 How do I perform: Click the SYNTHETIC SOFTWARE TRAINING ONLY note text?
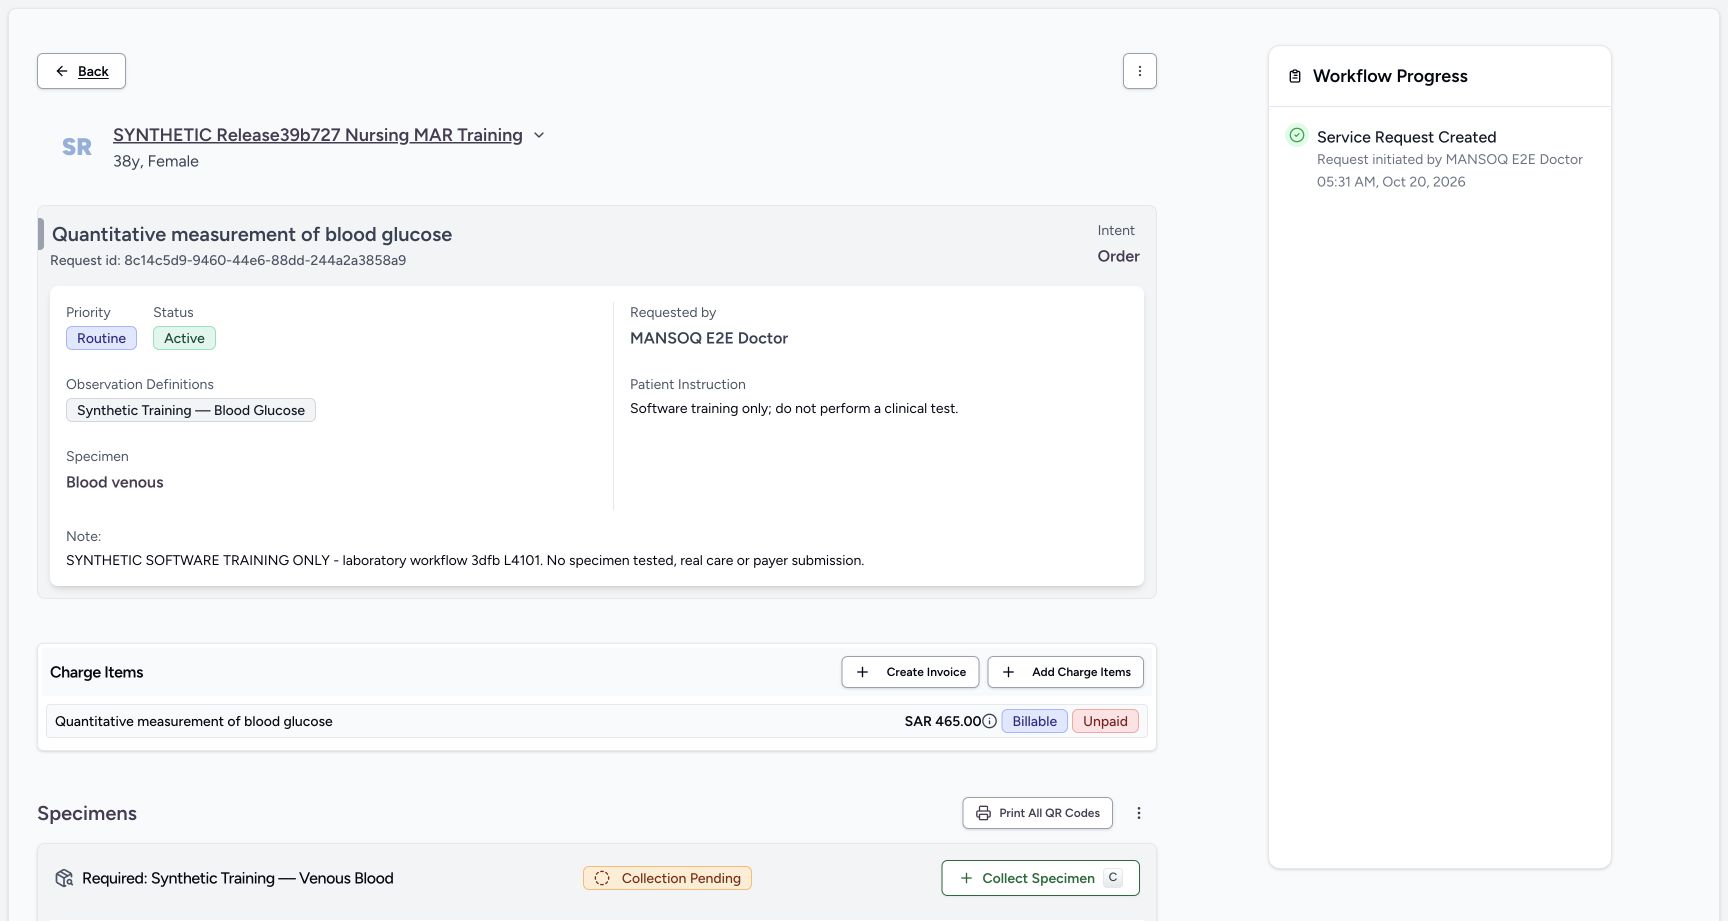[465, 560]
